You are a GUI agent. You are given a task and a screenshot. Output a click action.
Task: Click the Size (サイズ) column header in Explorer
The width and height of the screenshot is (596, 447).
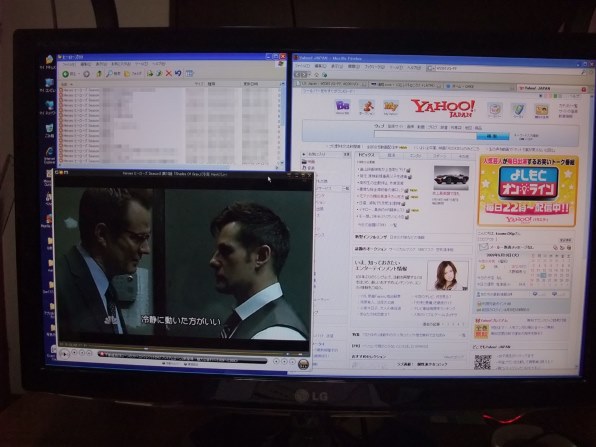(x=199, y=84)
